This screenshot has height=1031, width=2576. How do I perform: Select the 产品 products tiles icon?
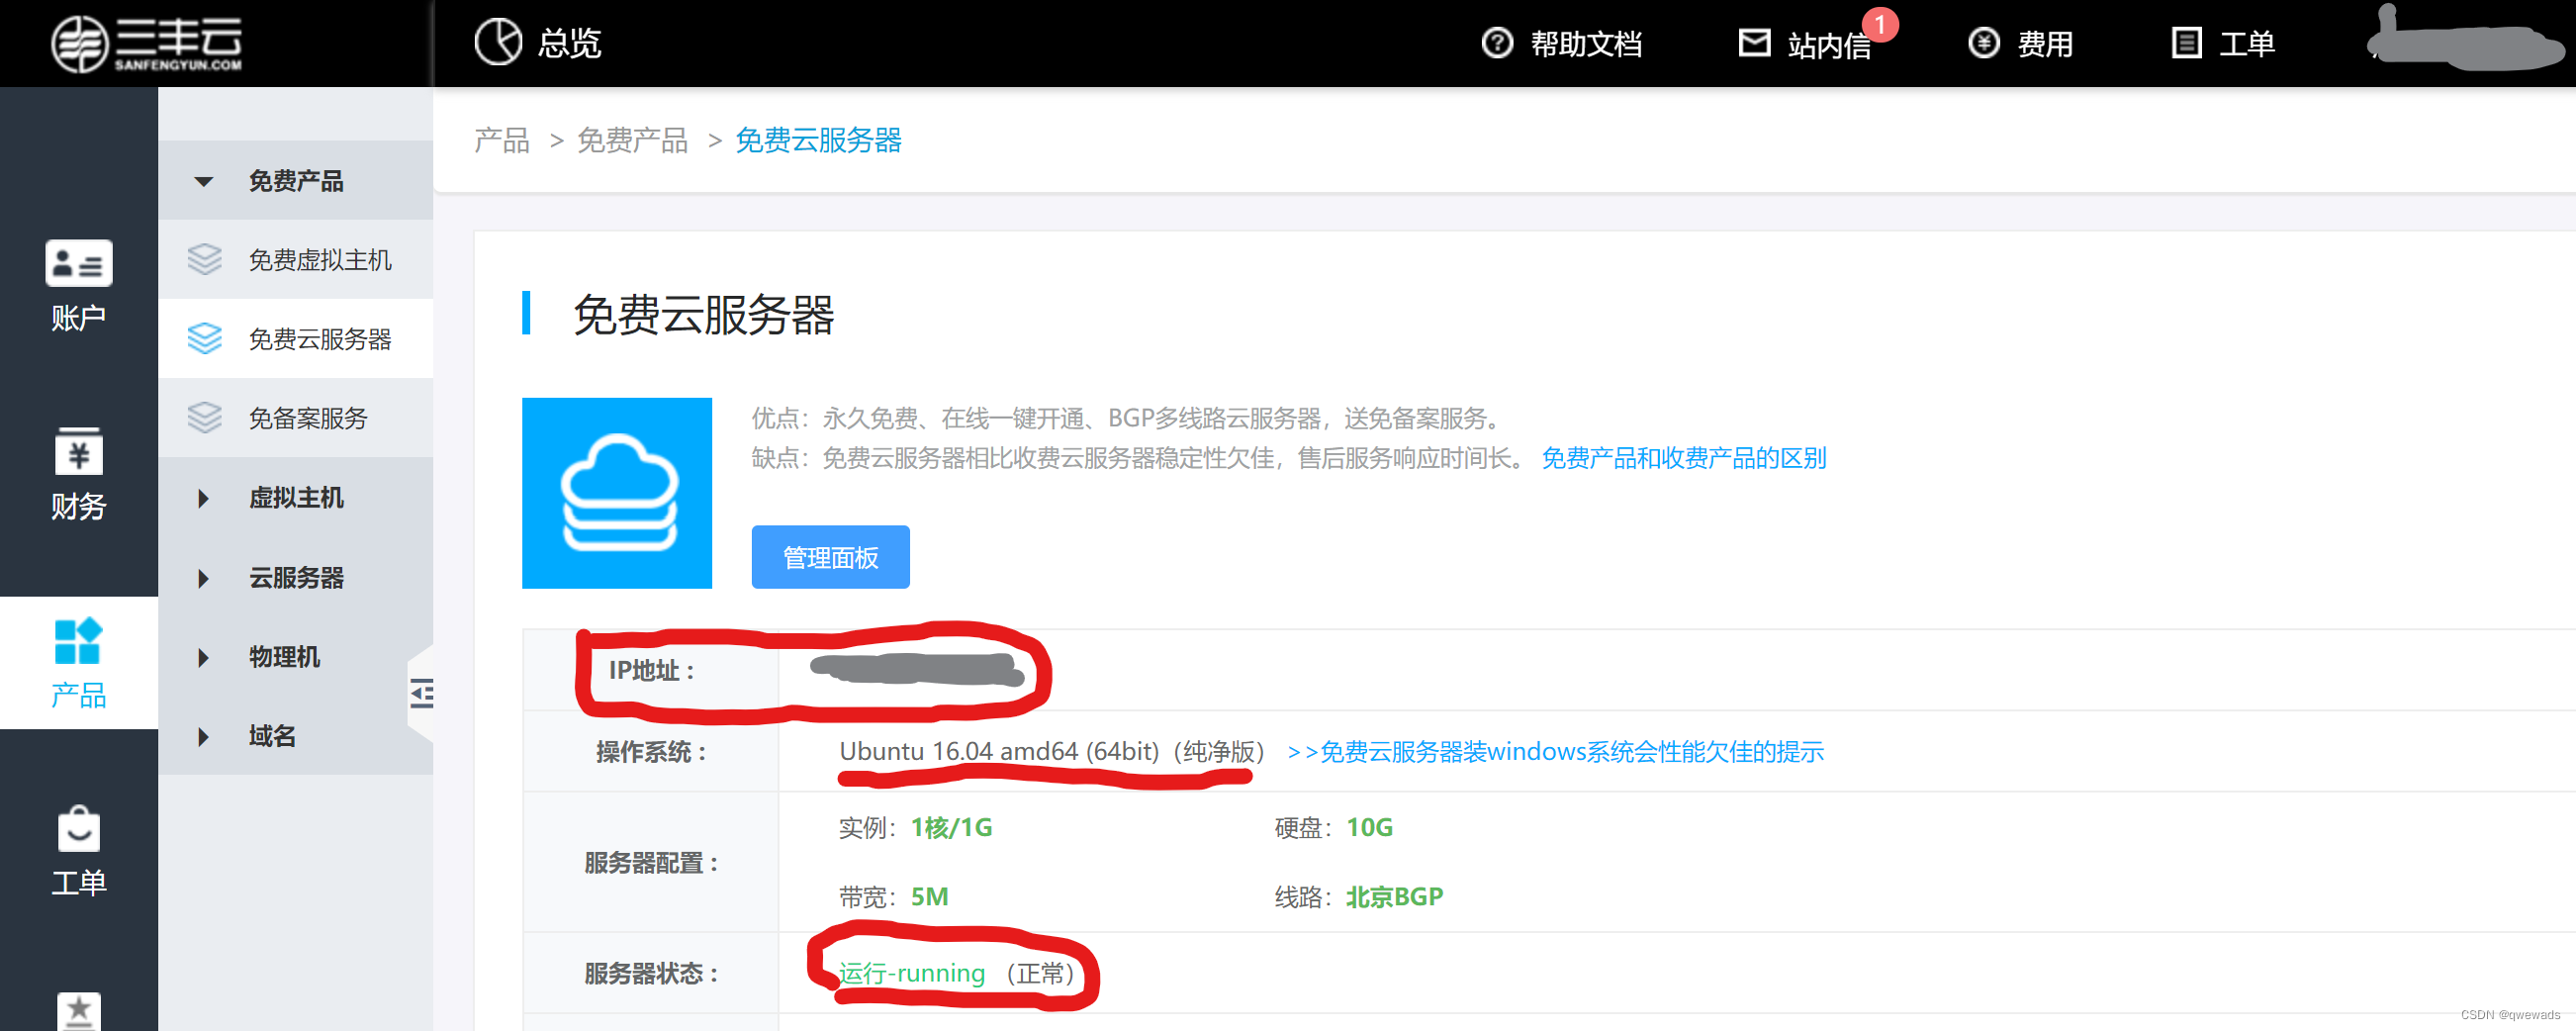(x=78, y=641)
